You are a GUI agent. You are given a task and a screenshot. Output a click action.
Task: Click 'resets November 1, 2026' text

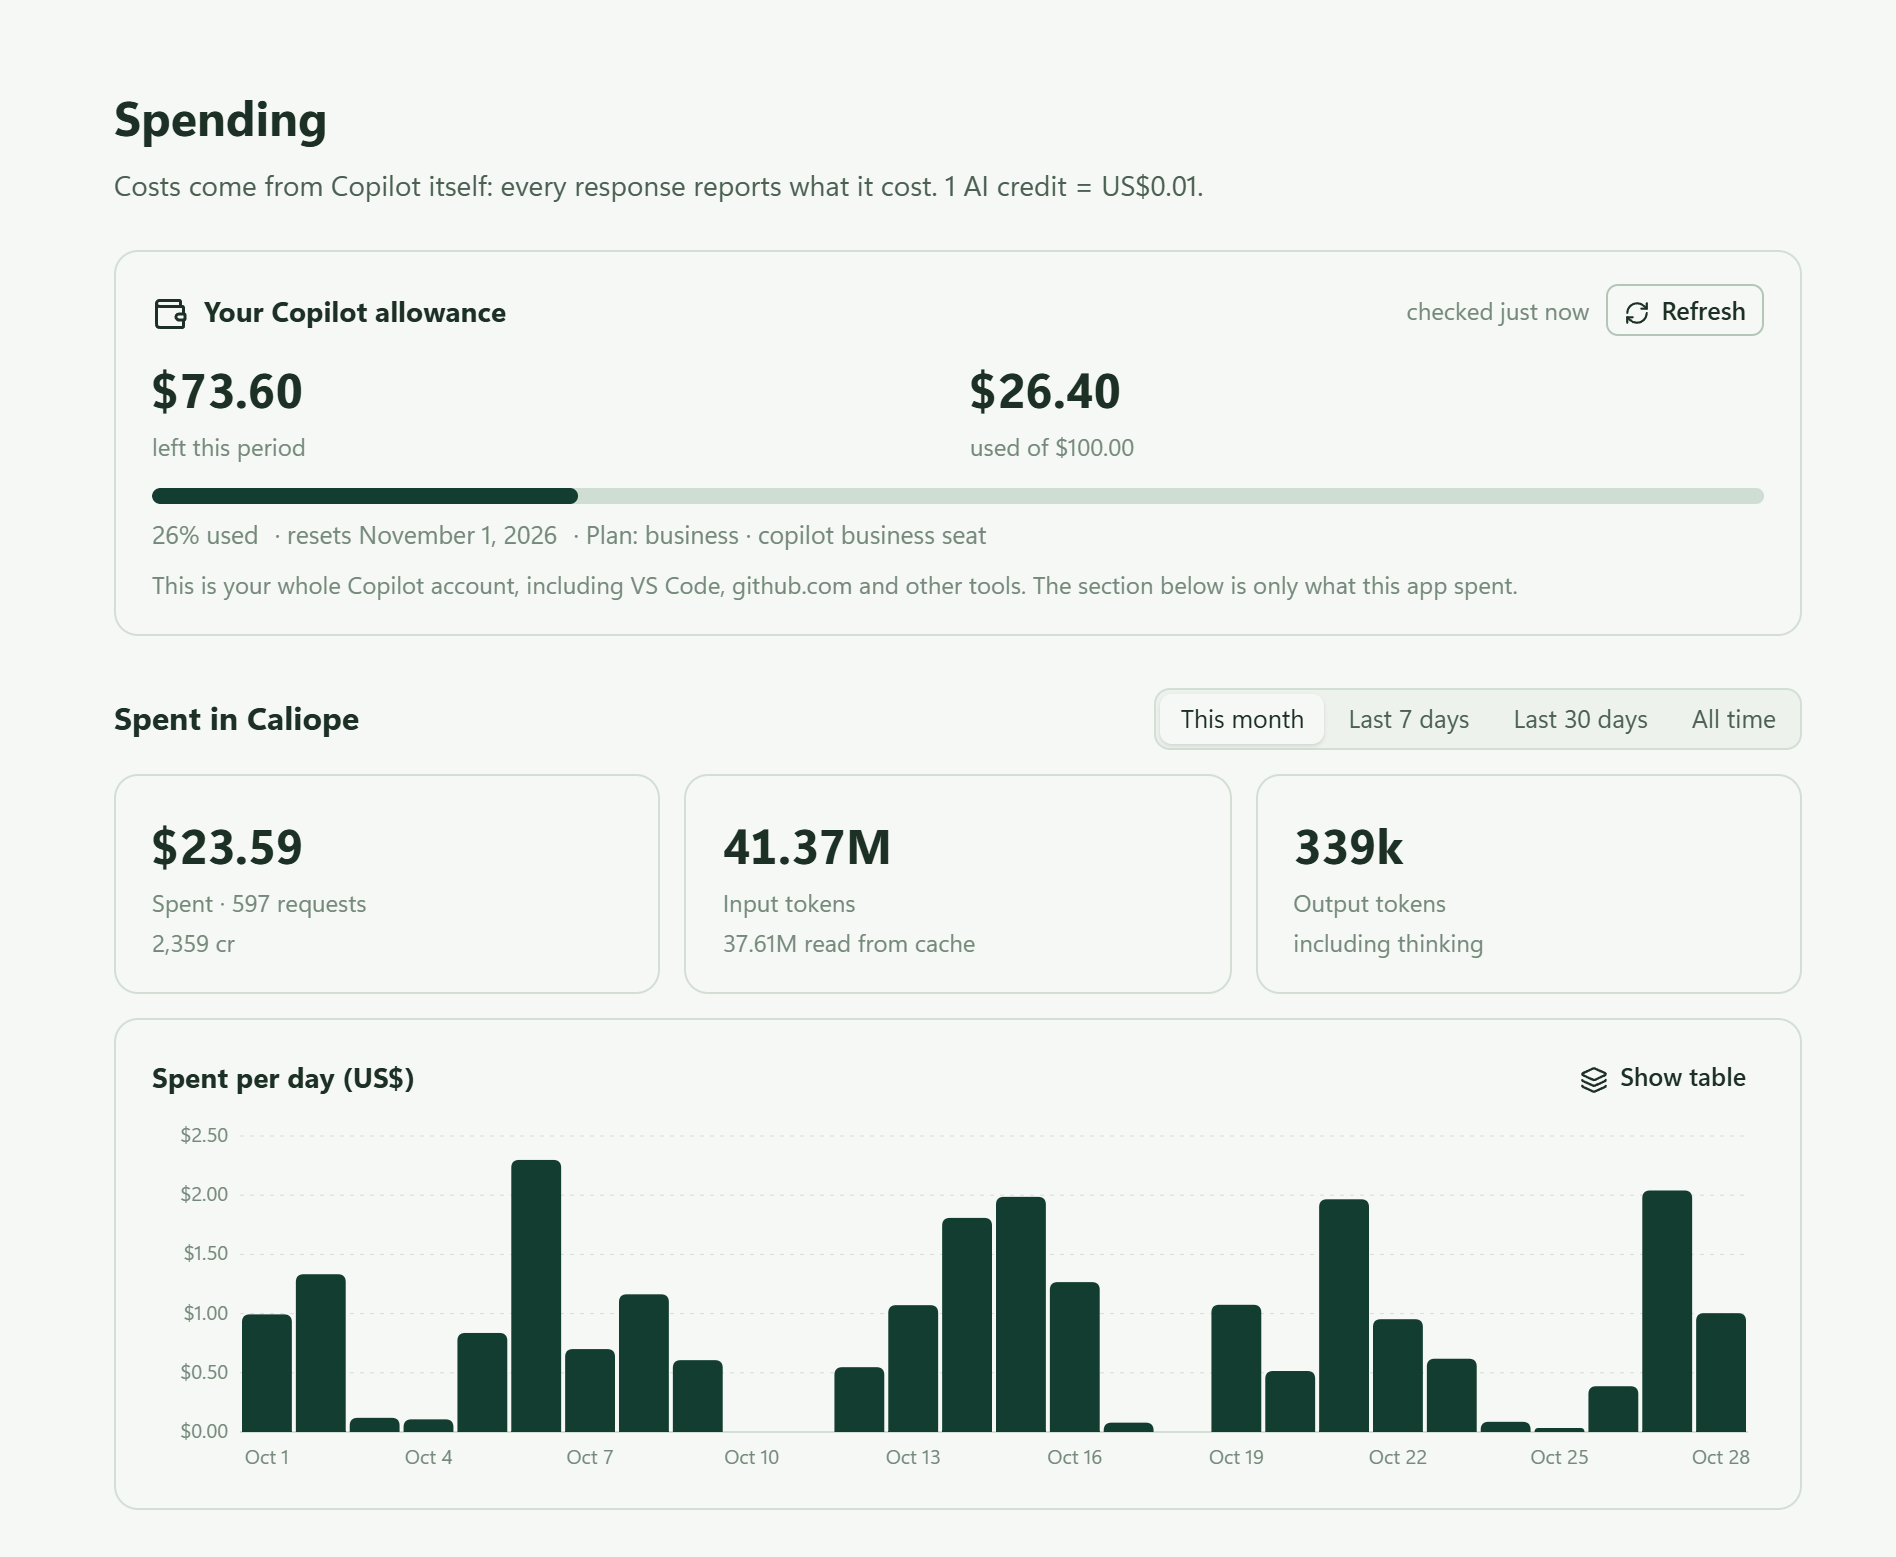[422, 536]
